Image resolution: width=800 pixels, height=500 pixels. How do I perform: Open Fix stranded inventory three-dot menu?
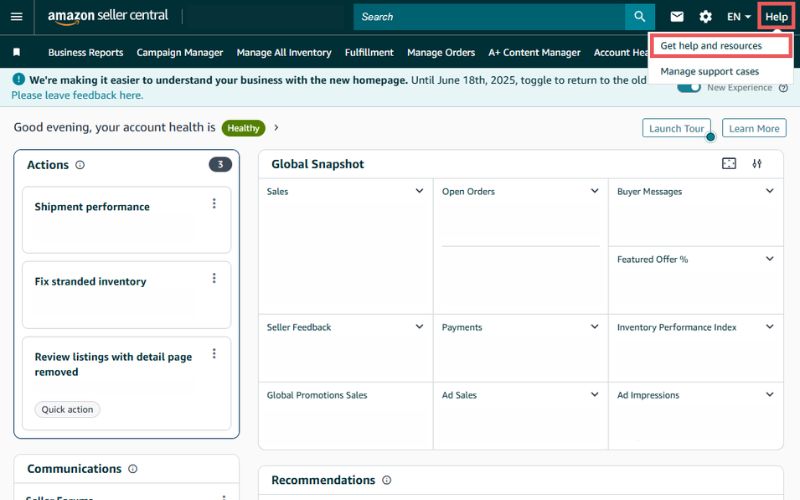[x=214, y=278]
